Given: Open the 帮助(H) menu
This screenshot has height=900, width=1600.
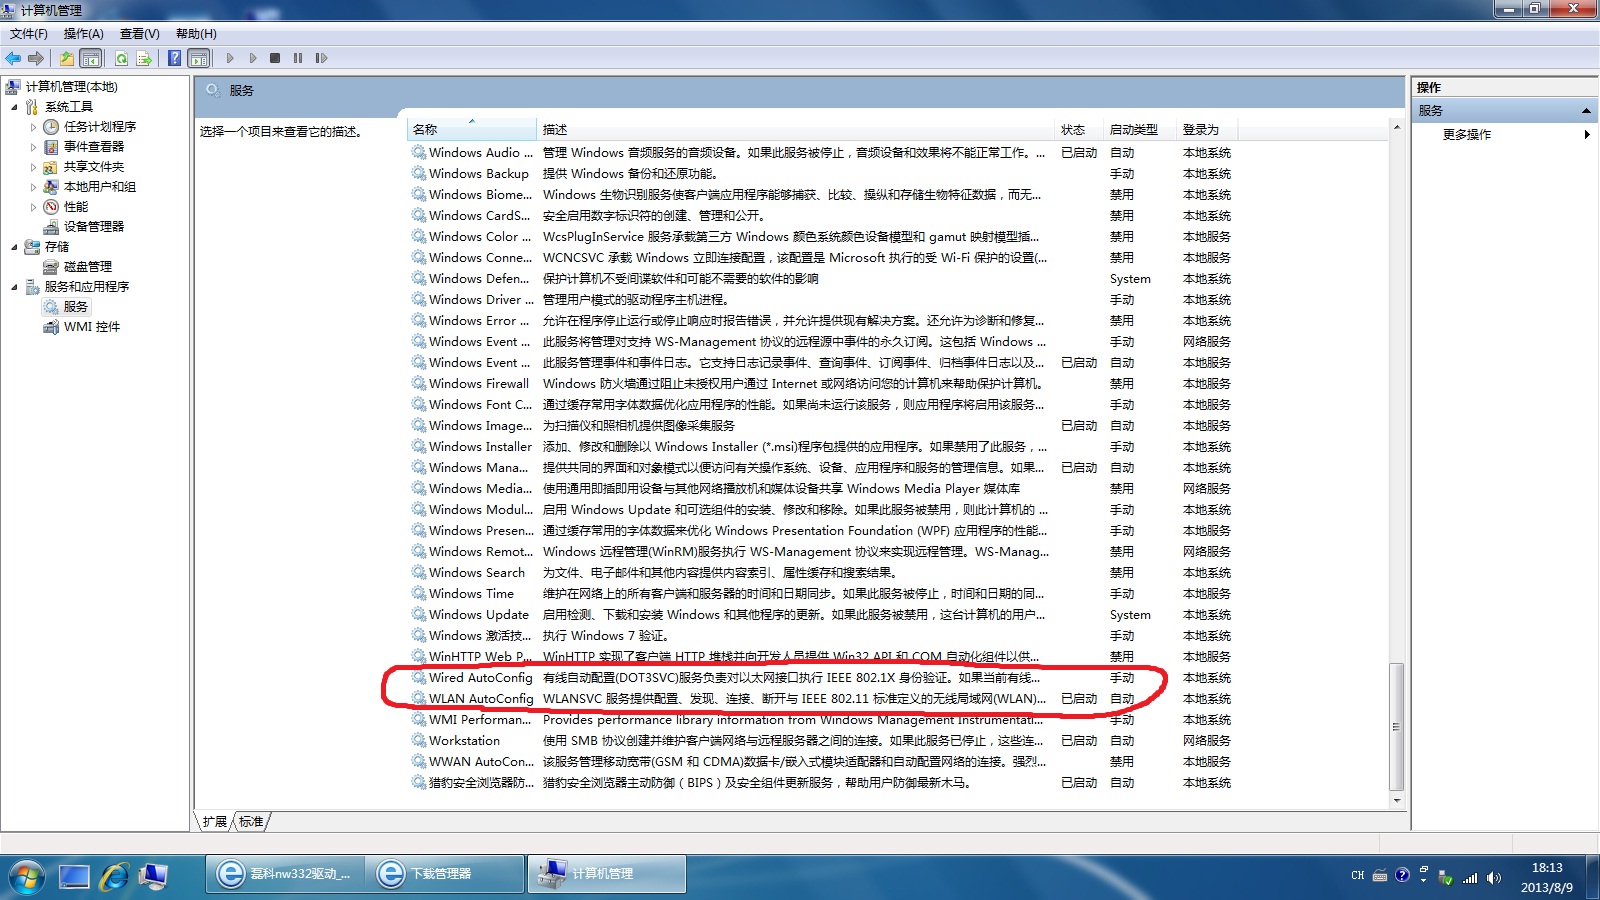Looking at the screenshot, I should click(x=196, y=34).
